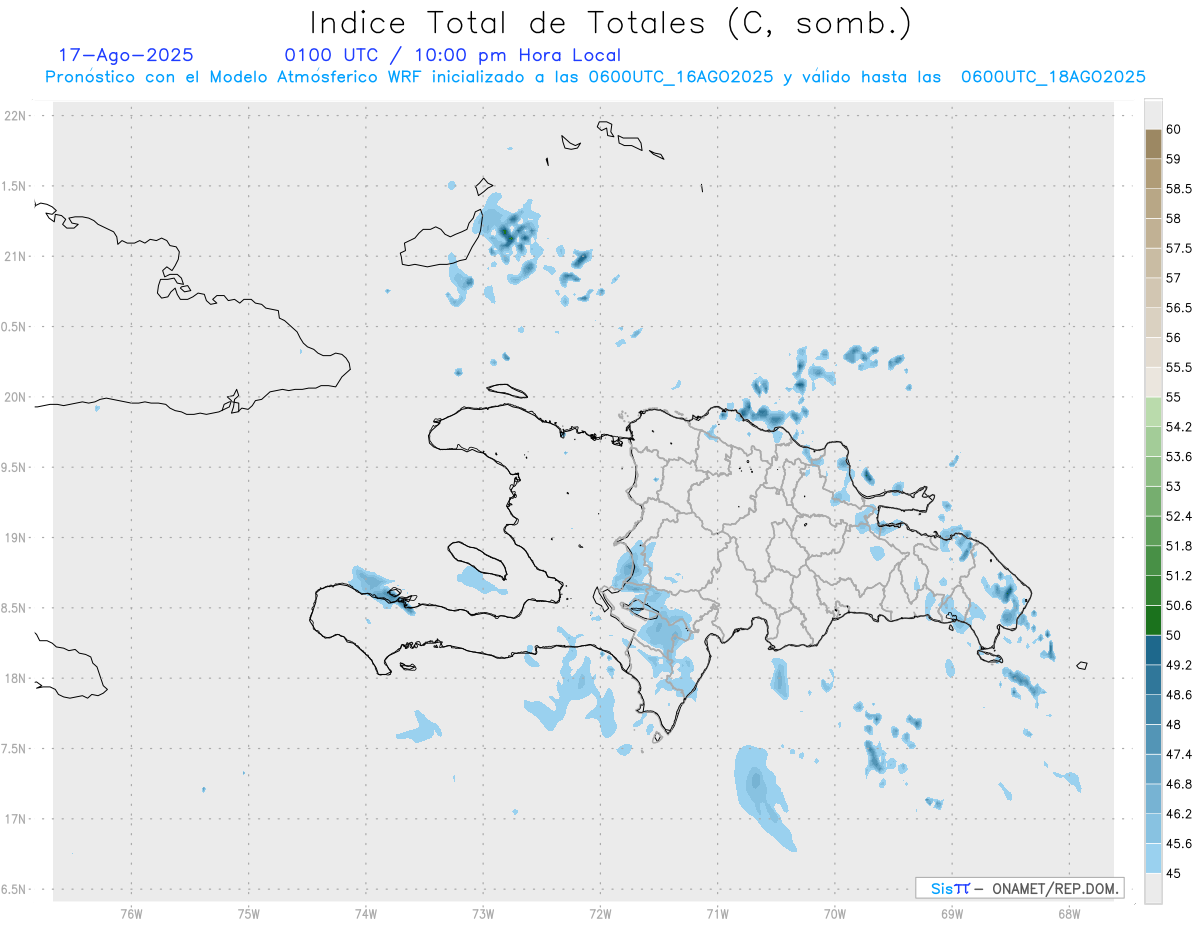This screenshot has width=1200, height=927.
Task: Click the latitude label '20N'
Action: pyautogui.click(x=17, y=397)
